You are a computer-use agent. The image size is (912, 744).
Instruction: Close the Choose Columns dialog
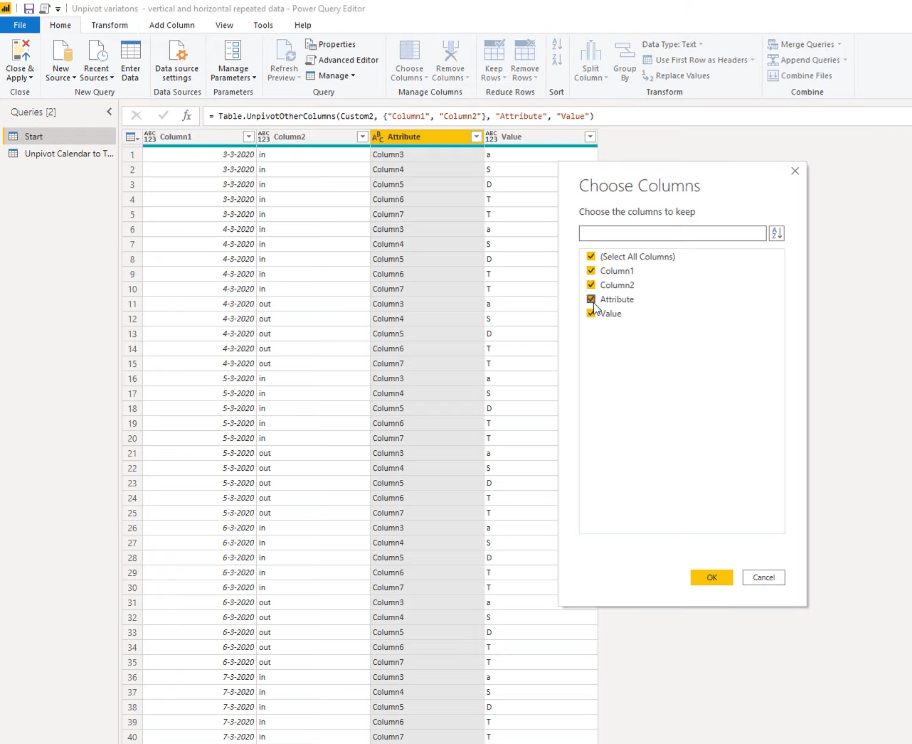pos(795,171)
